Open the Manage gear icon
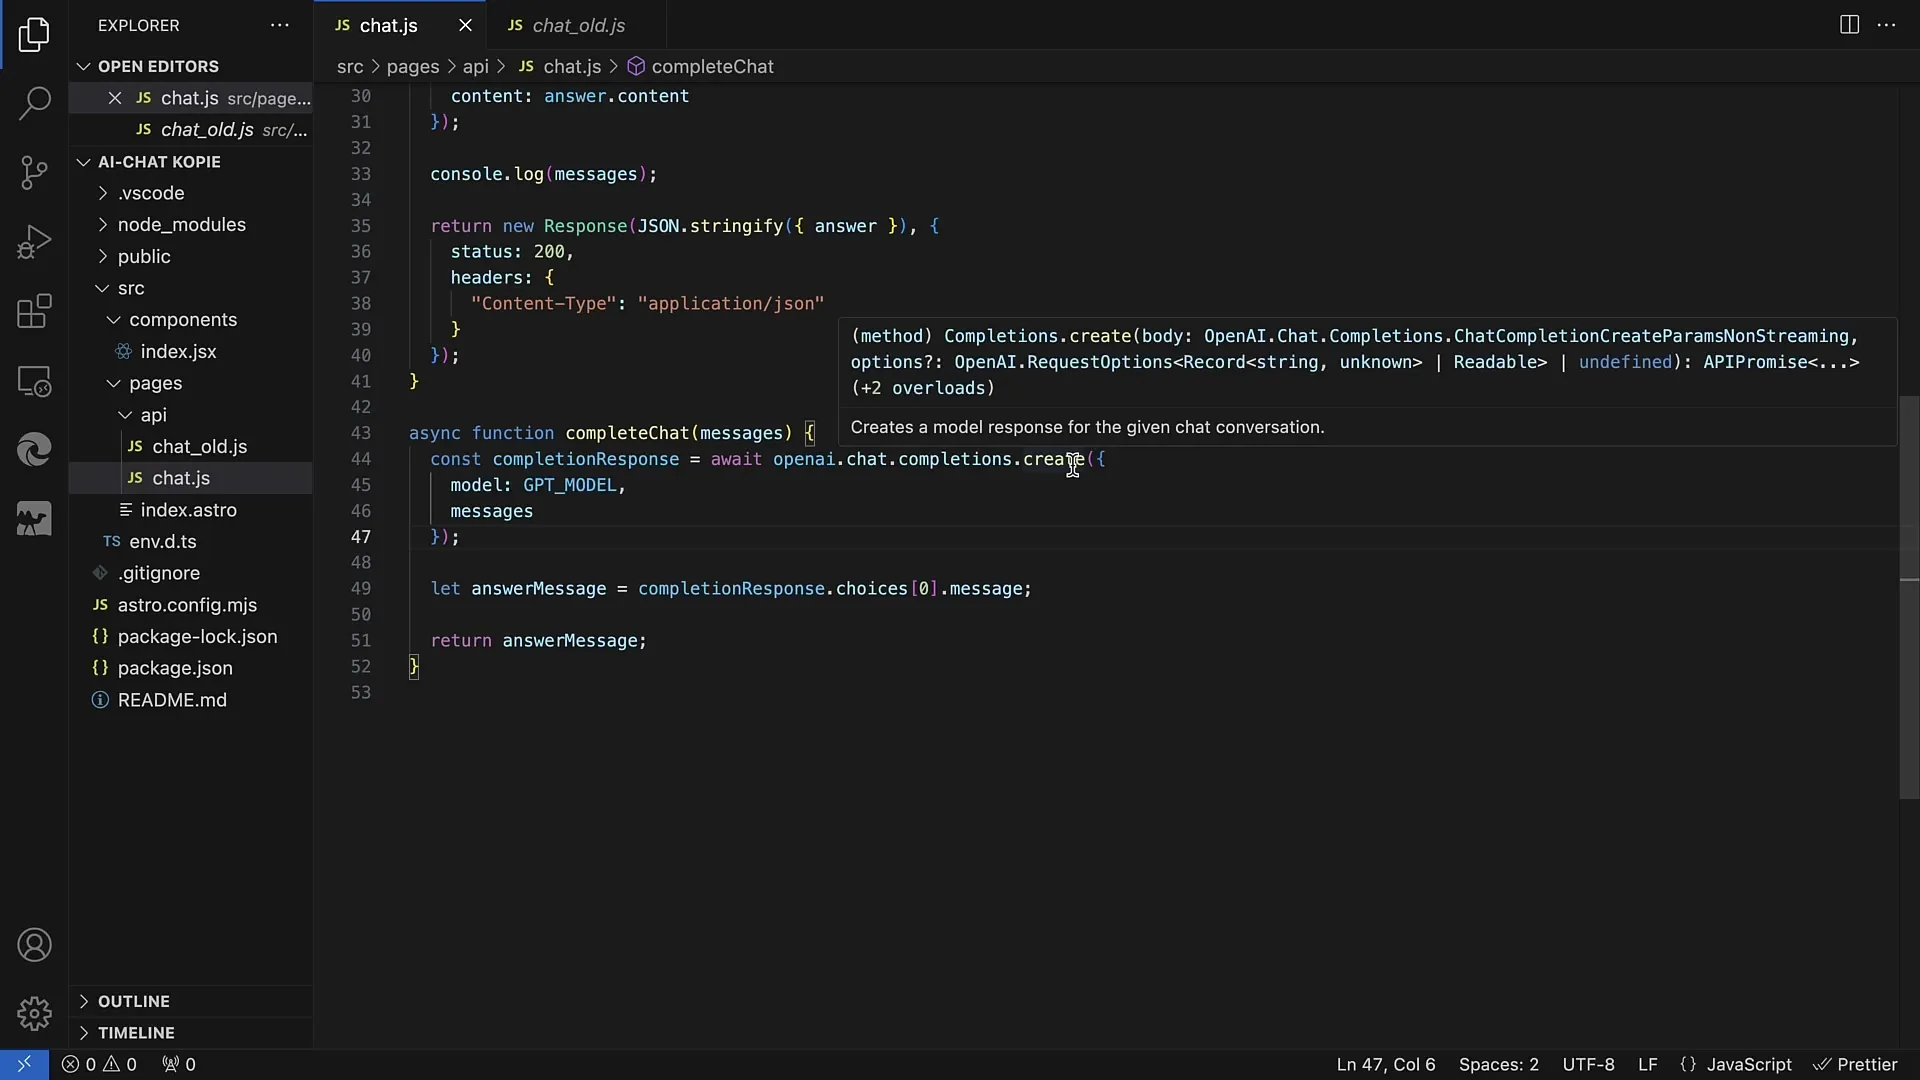The image size is (1920, 1080). coord(34,1013)
